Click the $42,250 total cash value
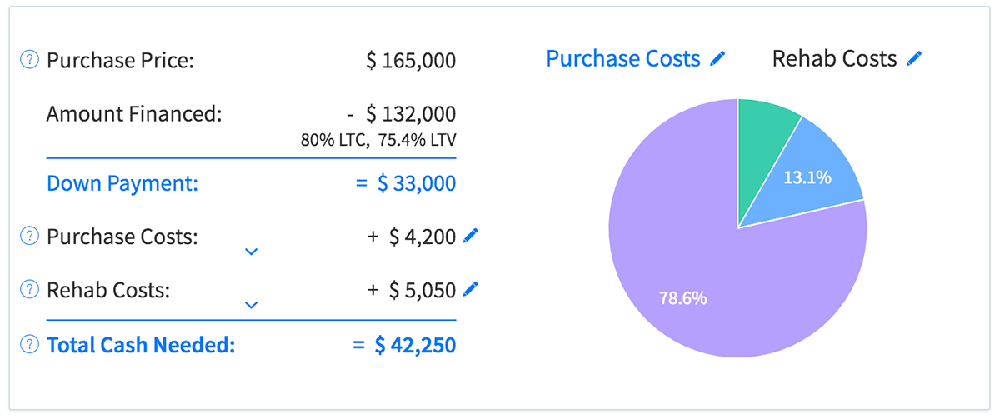1000x419 pixels. [415, 345]
